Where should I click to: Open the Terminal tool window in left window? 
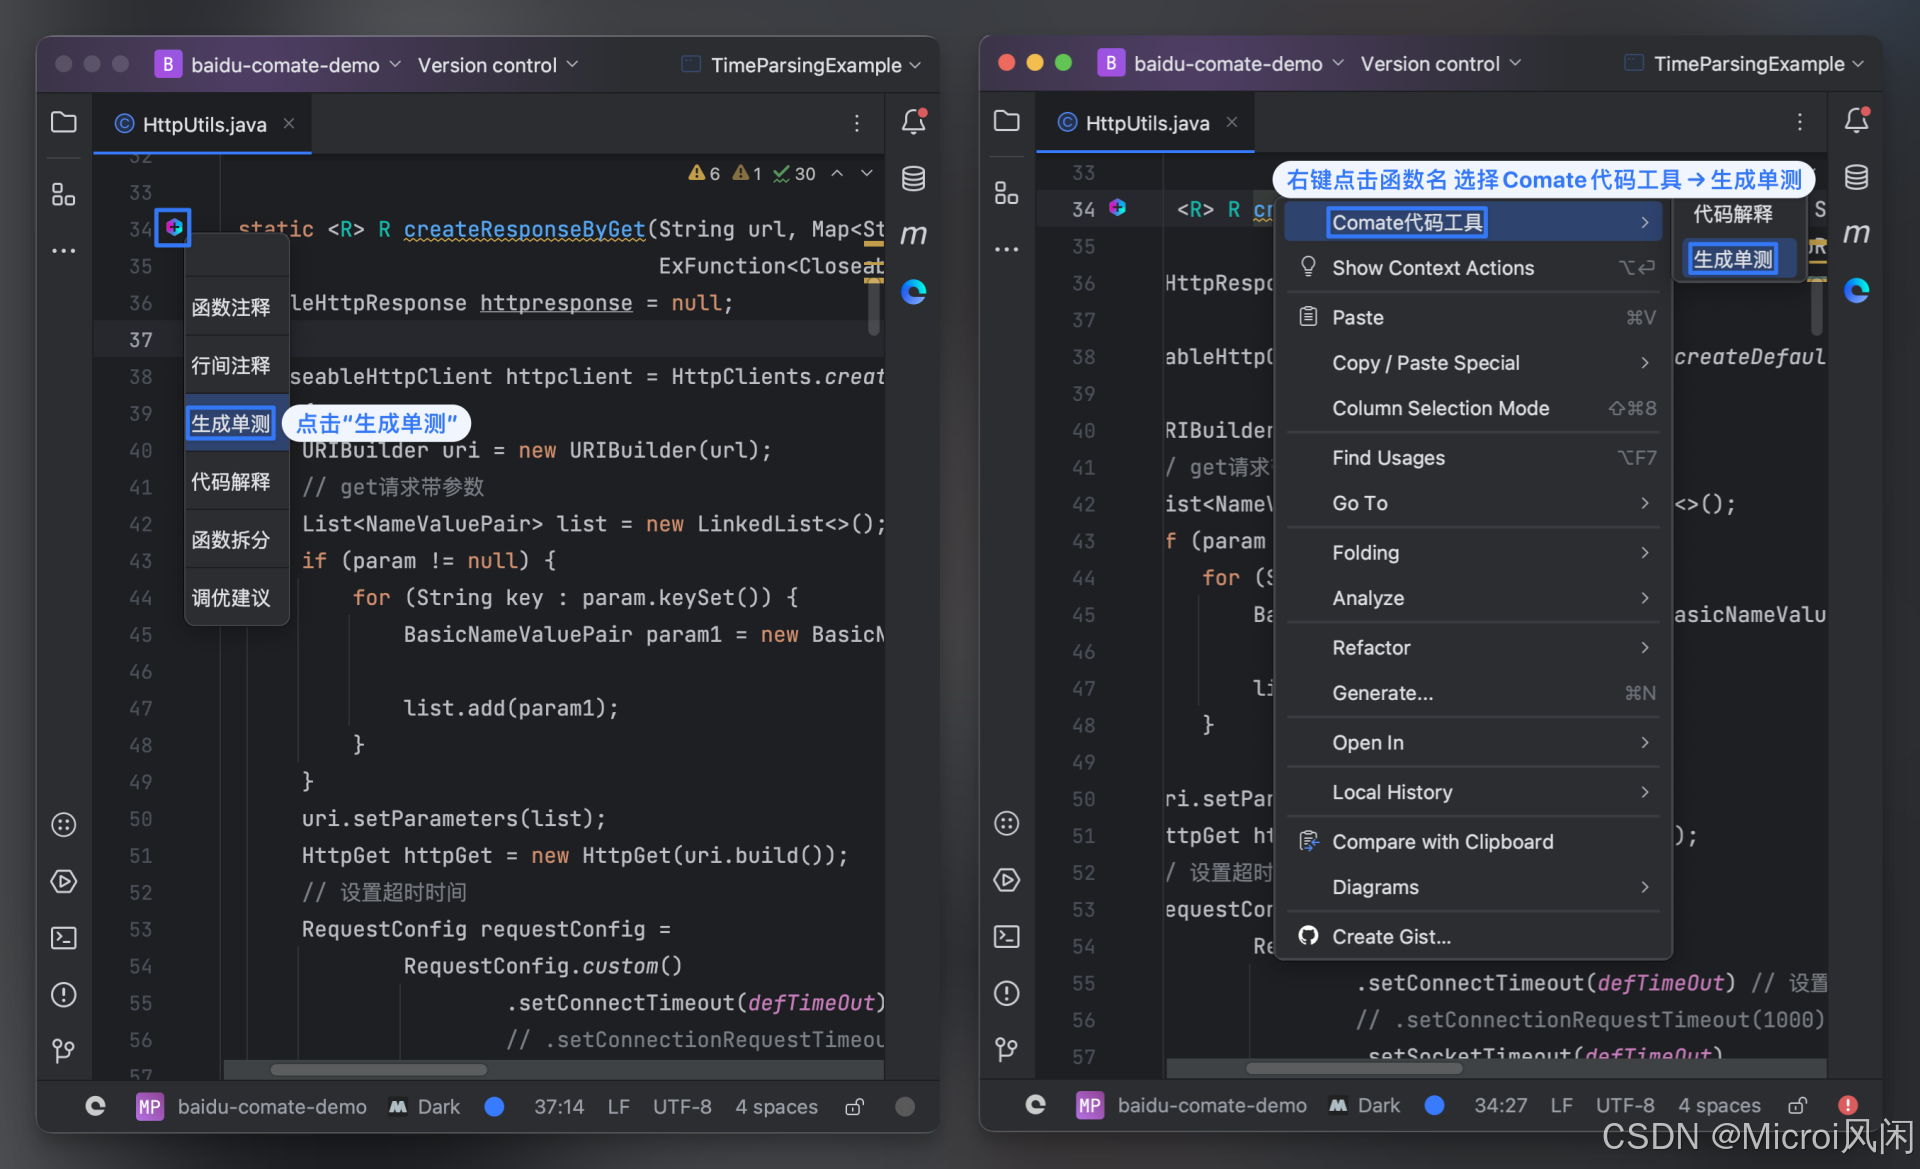[x=64, y=938]
